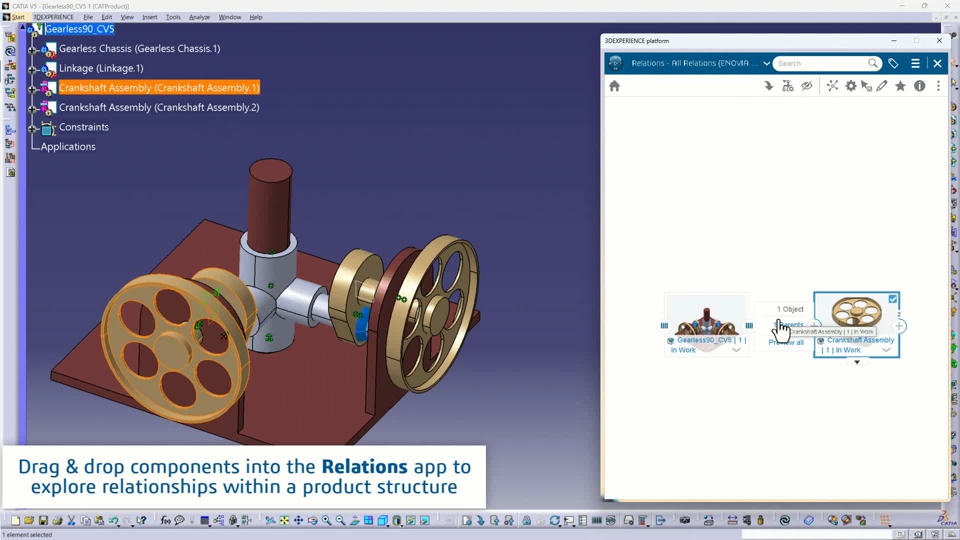The width and height of the screenshot is (960, 540).
Task: Click the Home icon in Relations panel
Action: pos(615,86)
